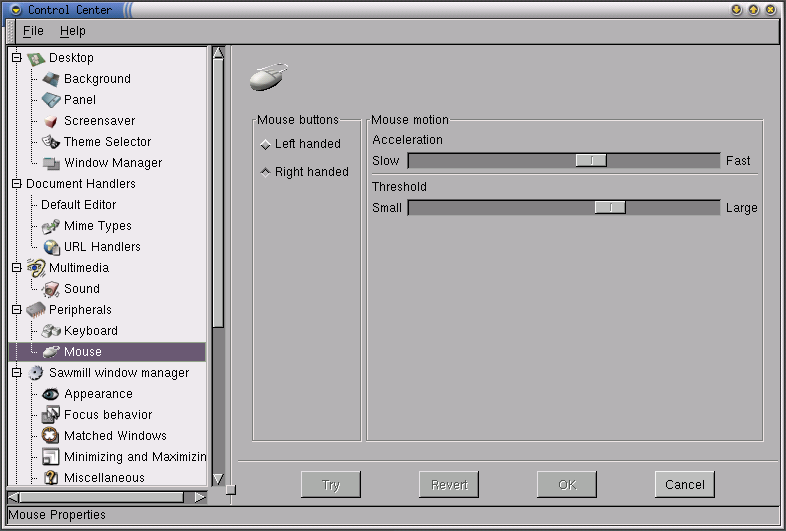Click the Cancel button

point(684,485)
